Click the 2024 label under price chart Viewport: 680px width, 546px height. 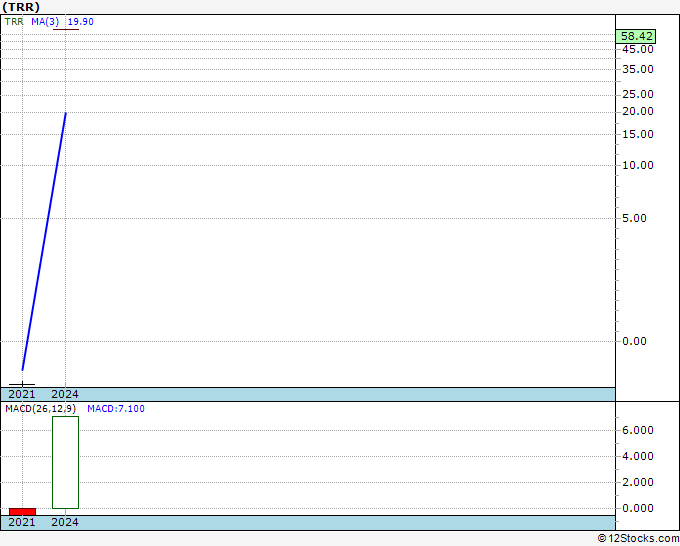[x=65, y=394]
